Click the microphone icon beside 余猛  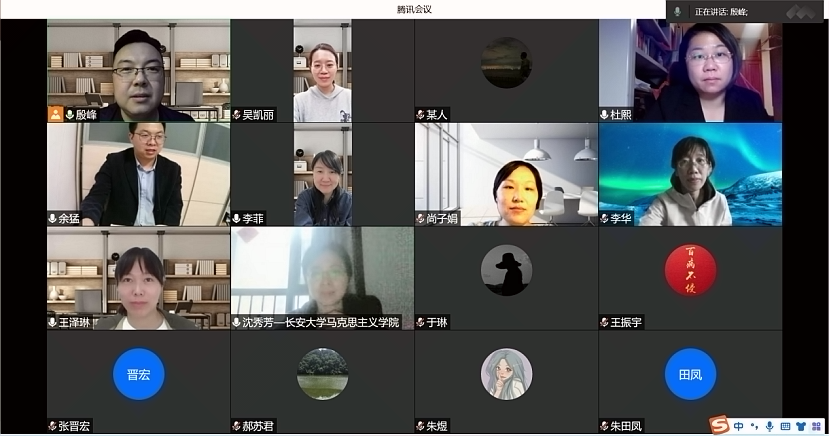(52, 219)
